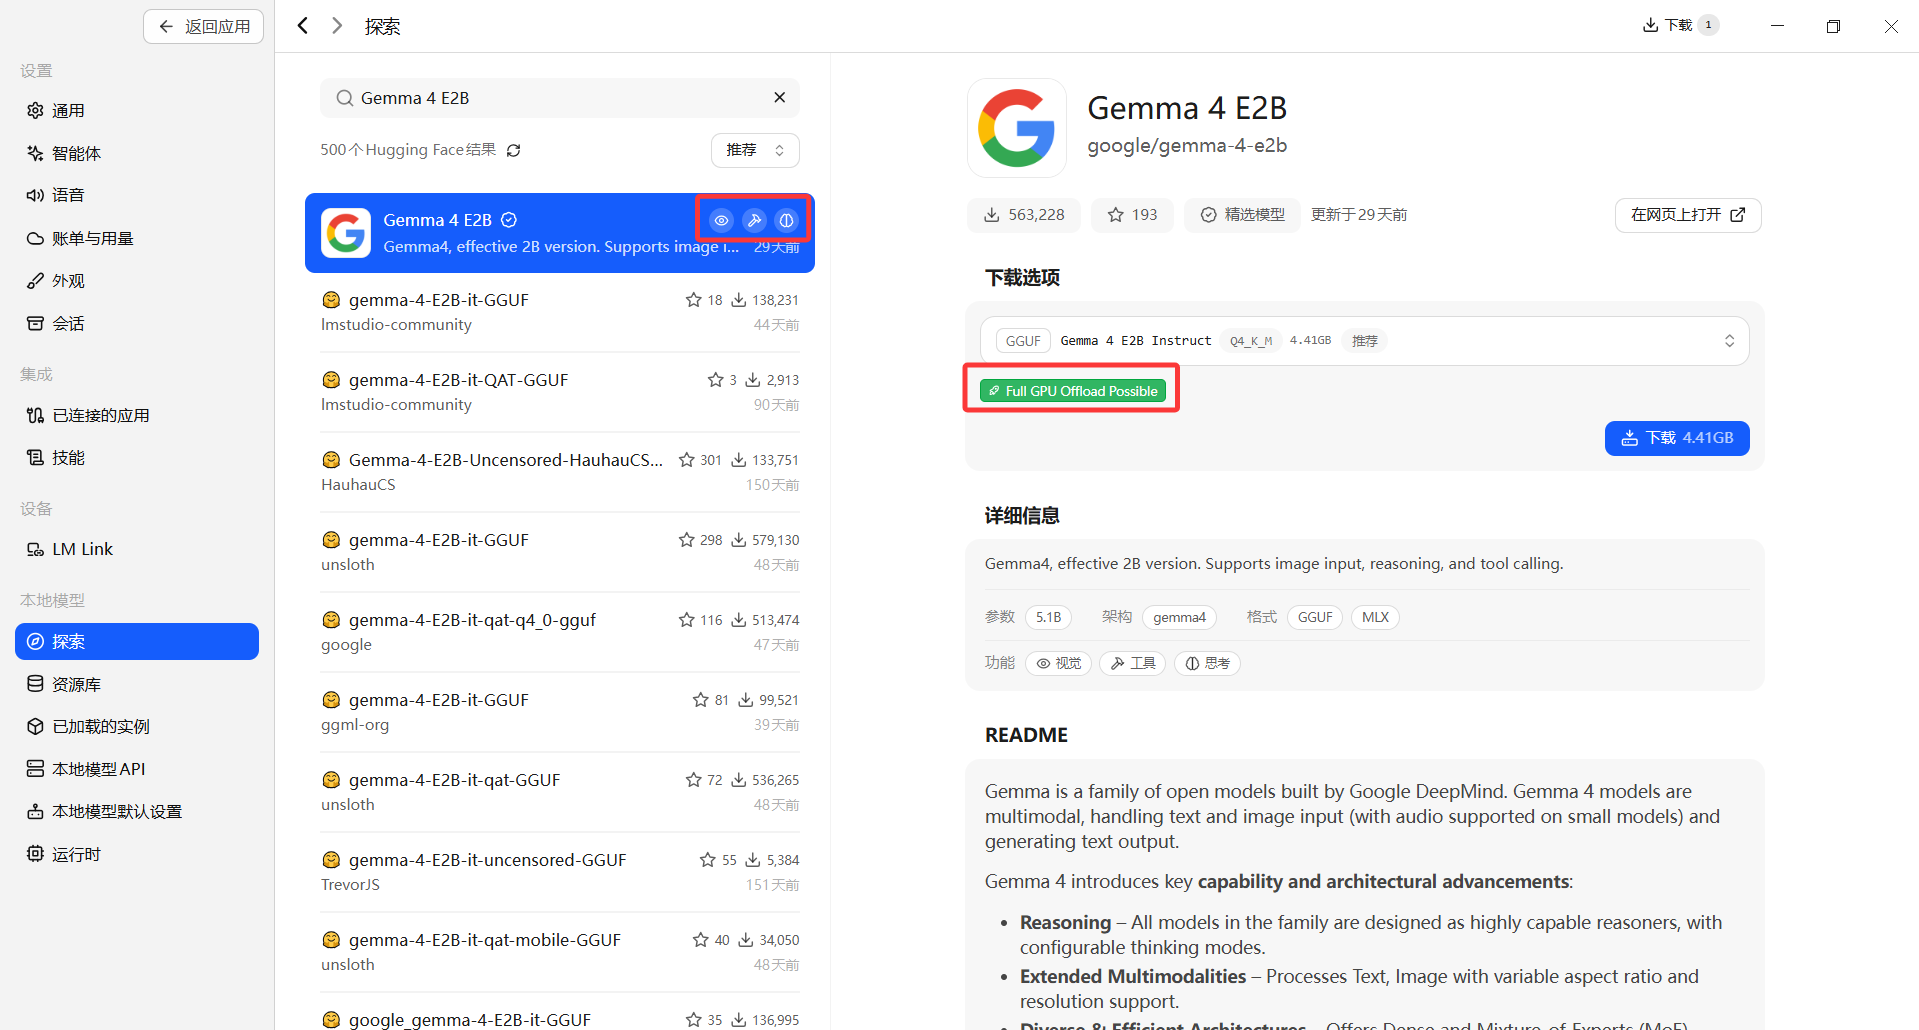Download the 4.41GB model

coord(1677,438)
